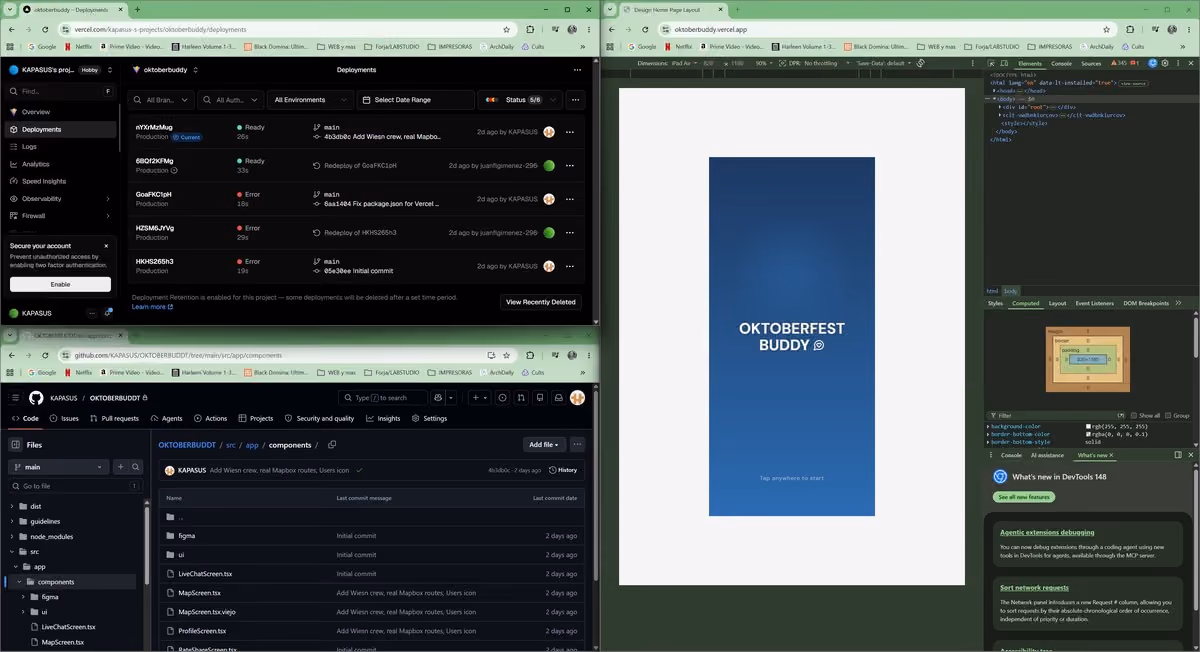Expand the dist folder in file tree
1200x652 pixels.
(11, 506)
